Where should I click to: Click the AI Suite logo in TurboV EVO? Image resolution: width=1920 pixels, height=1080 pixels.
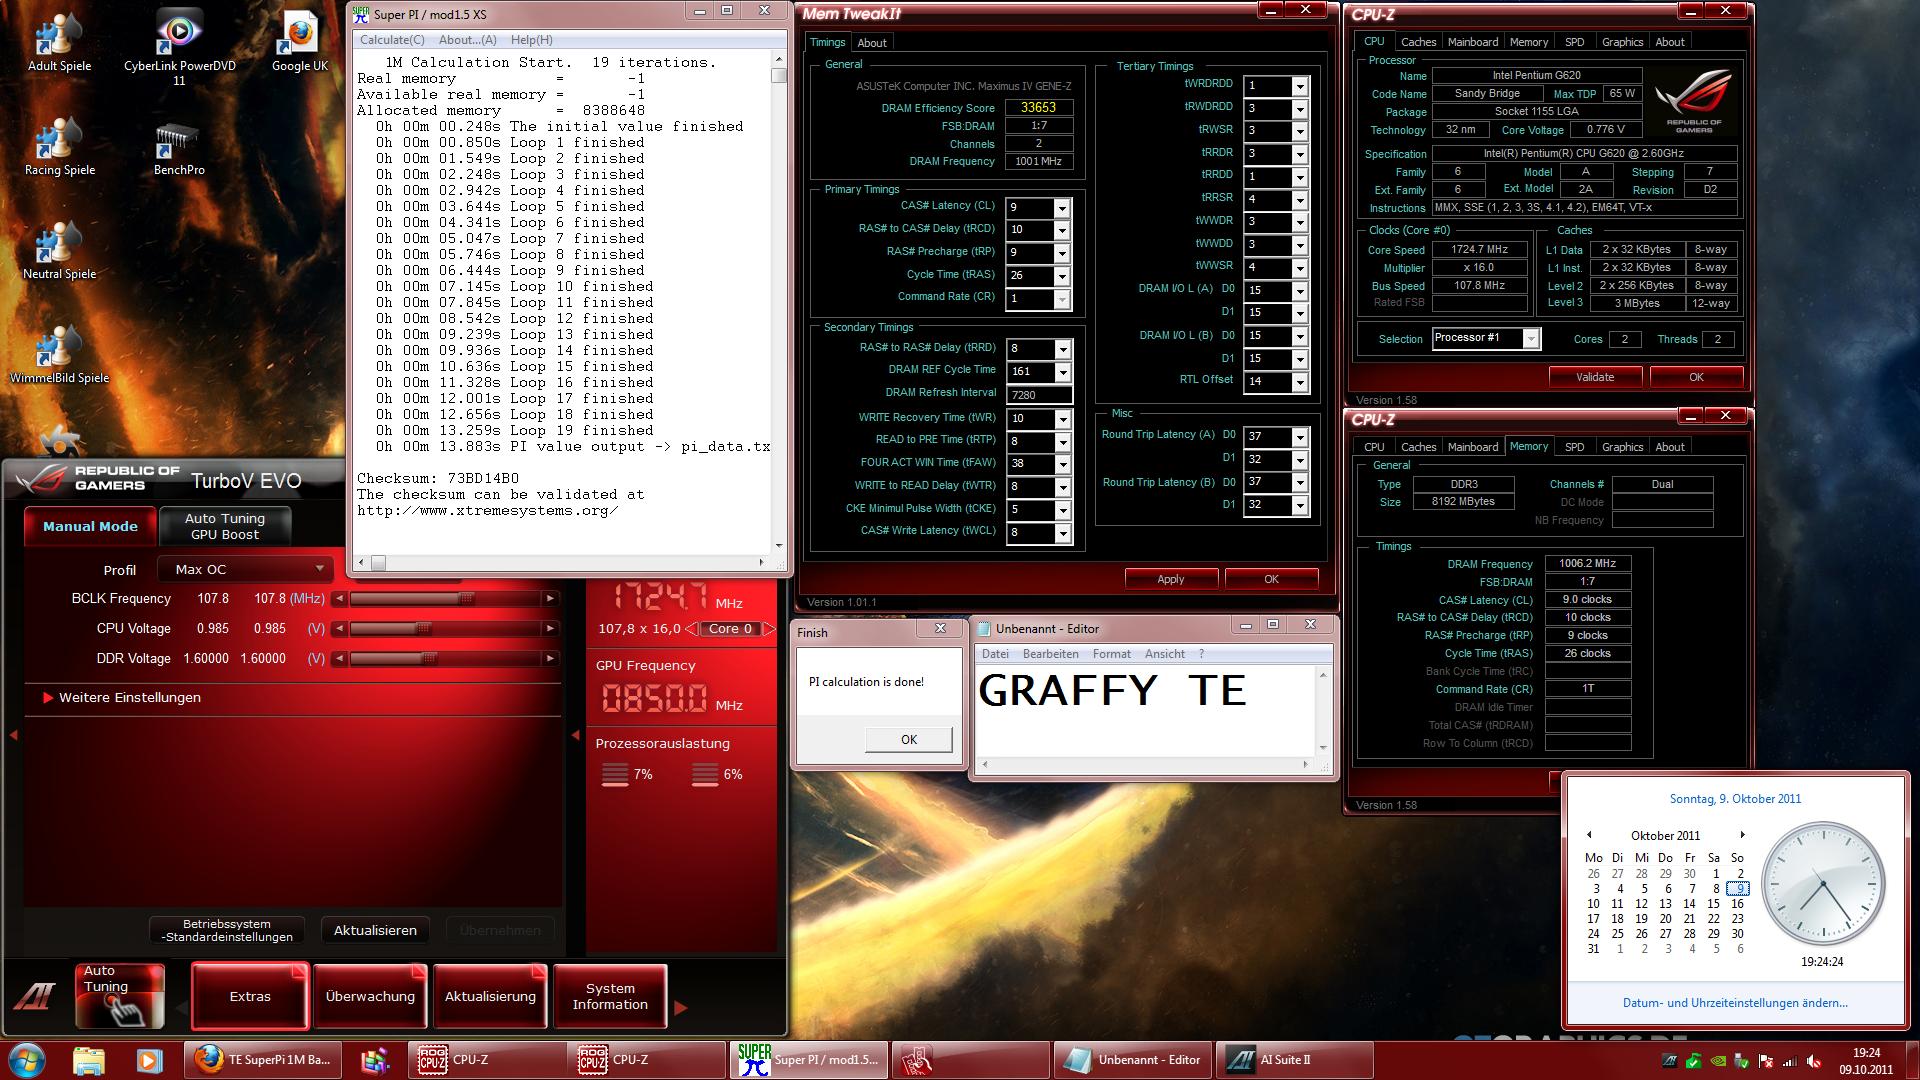pos(35,997)
